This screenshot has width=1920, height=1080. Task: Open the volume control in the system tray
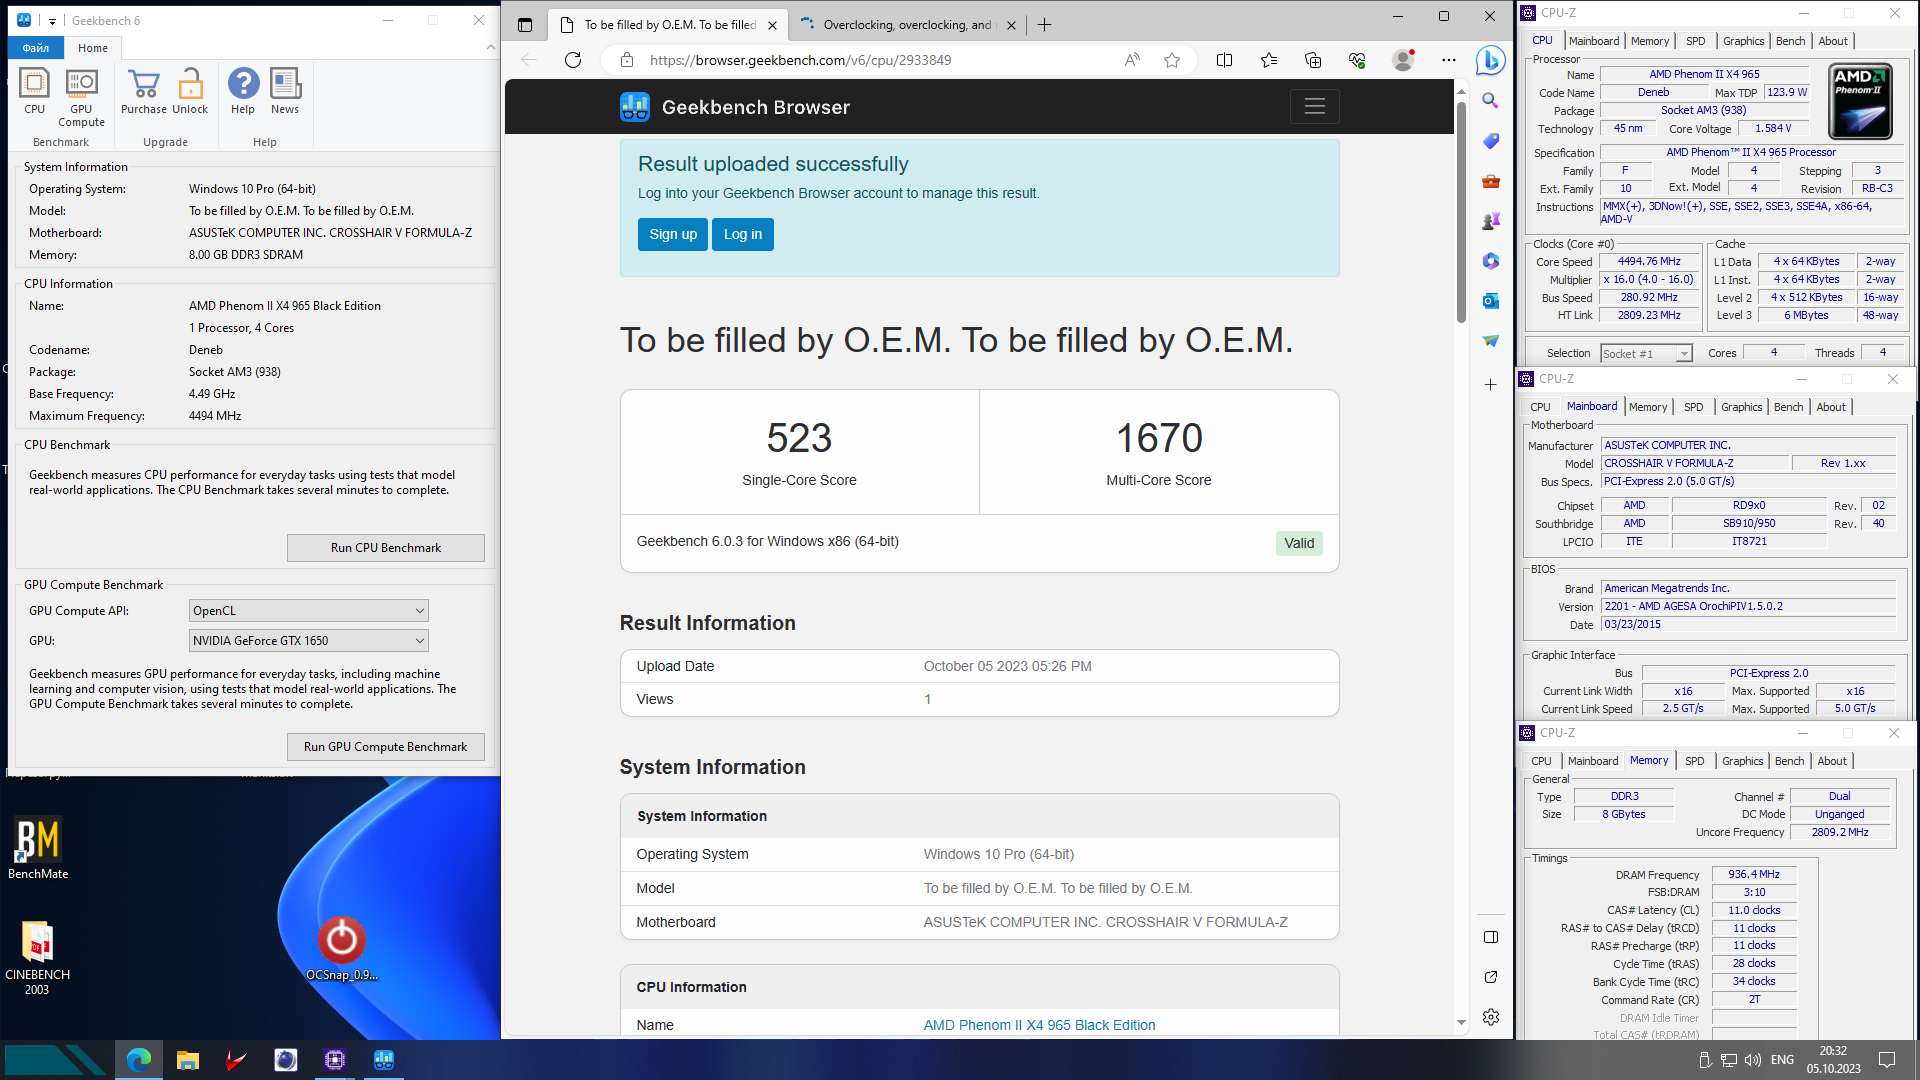tap(1752, 1060)
